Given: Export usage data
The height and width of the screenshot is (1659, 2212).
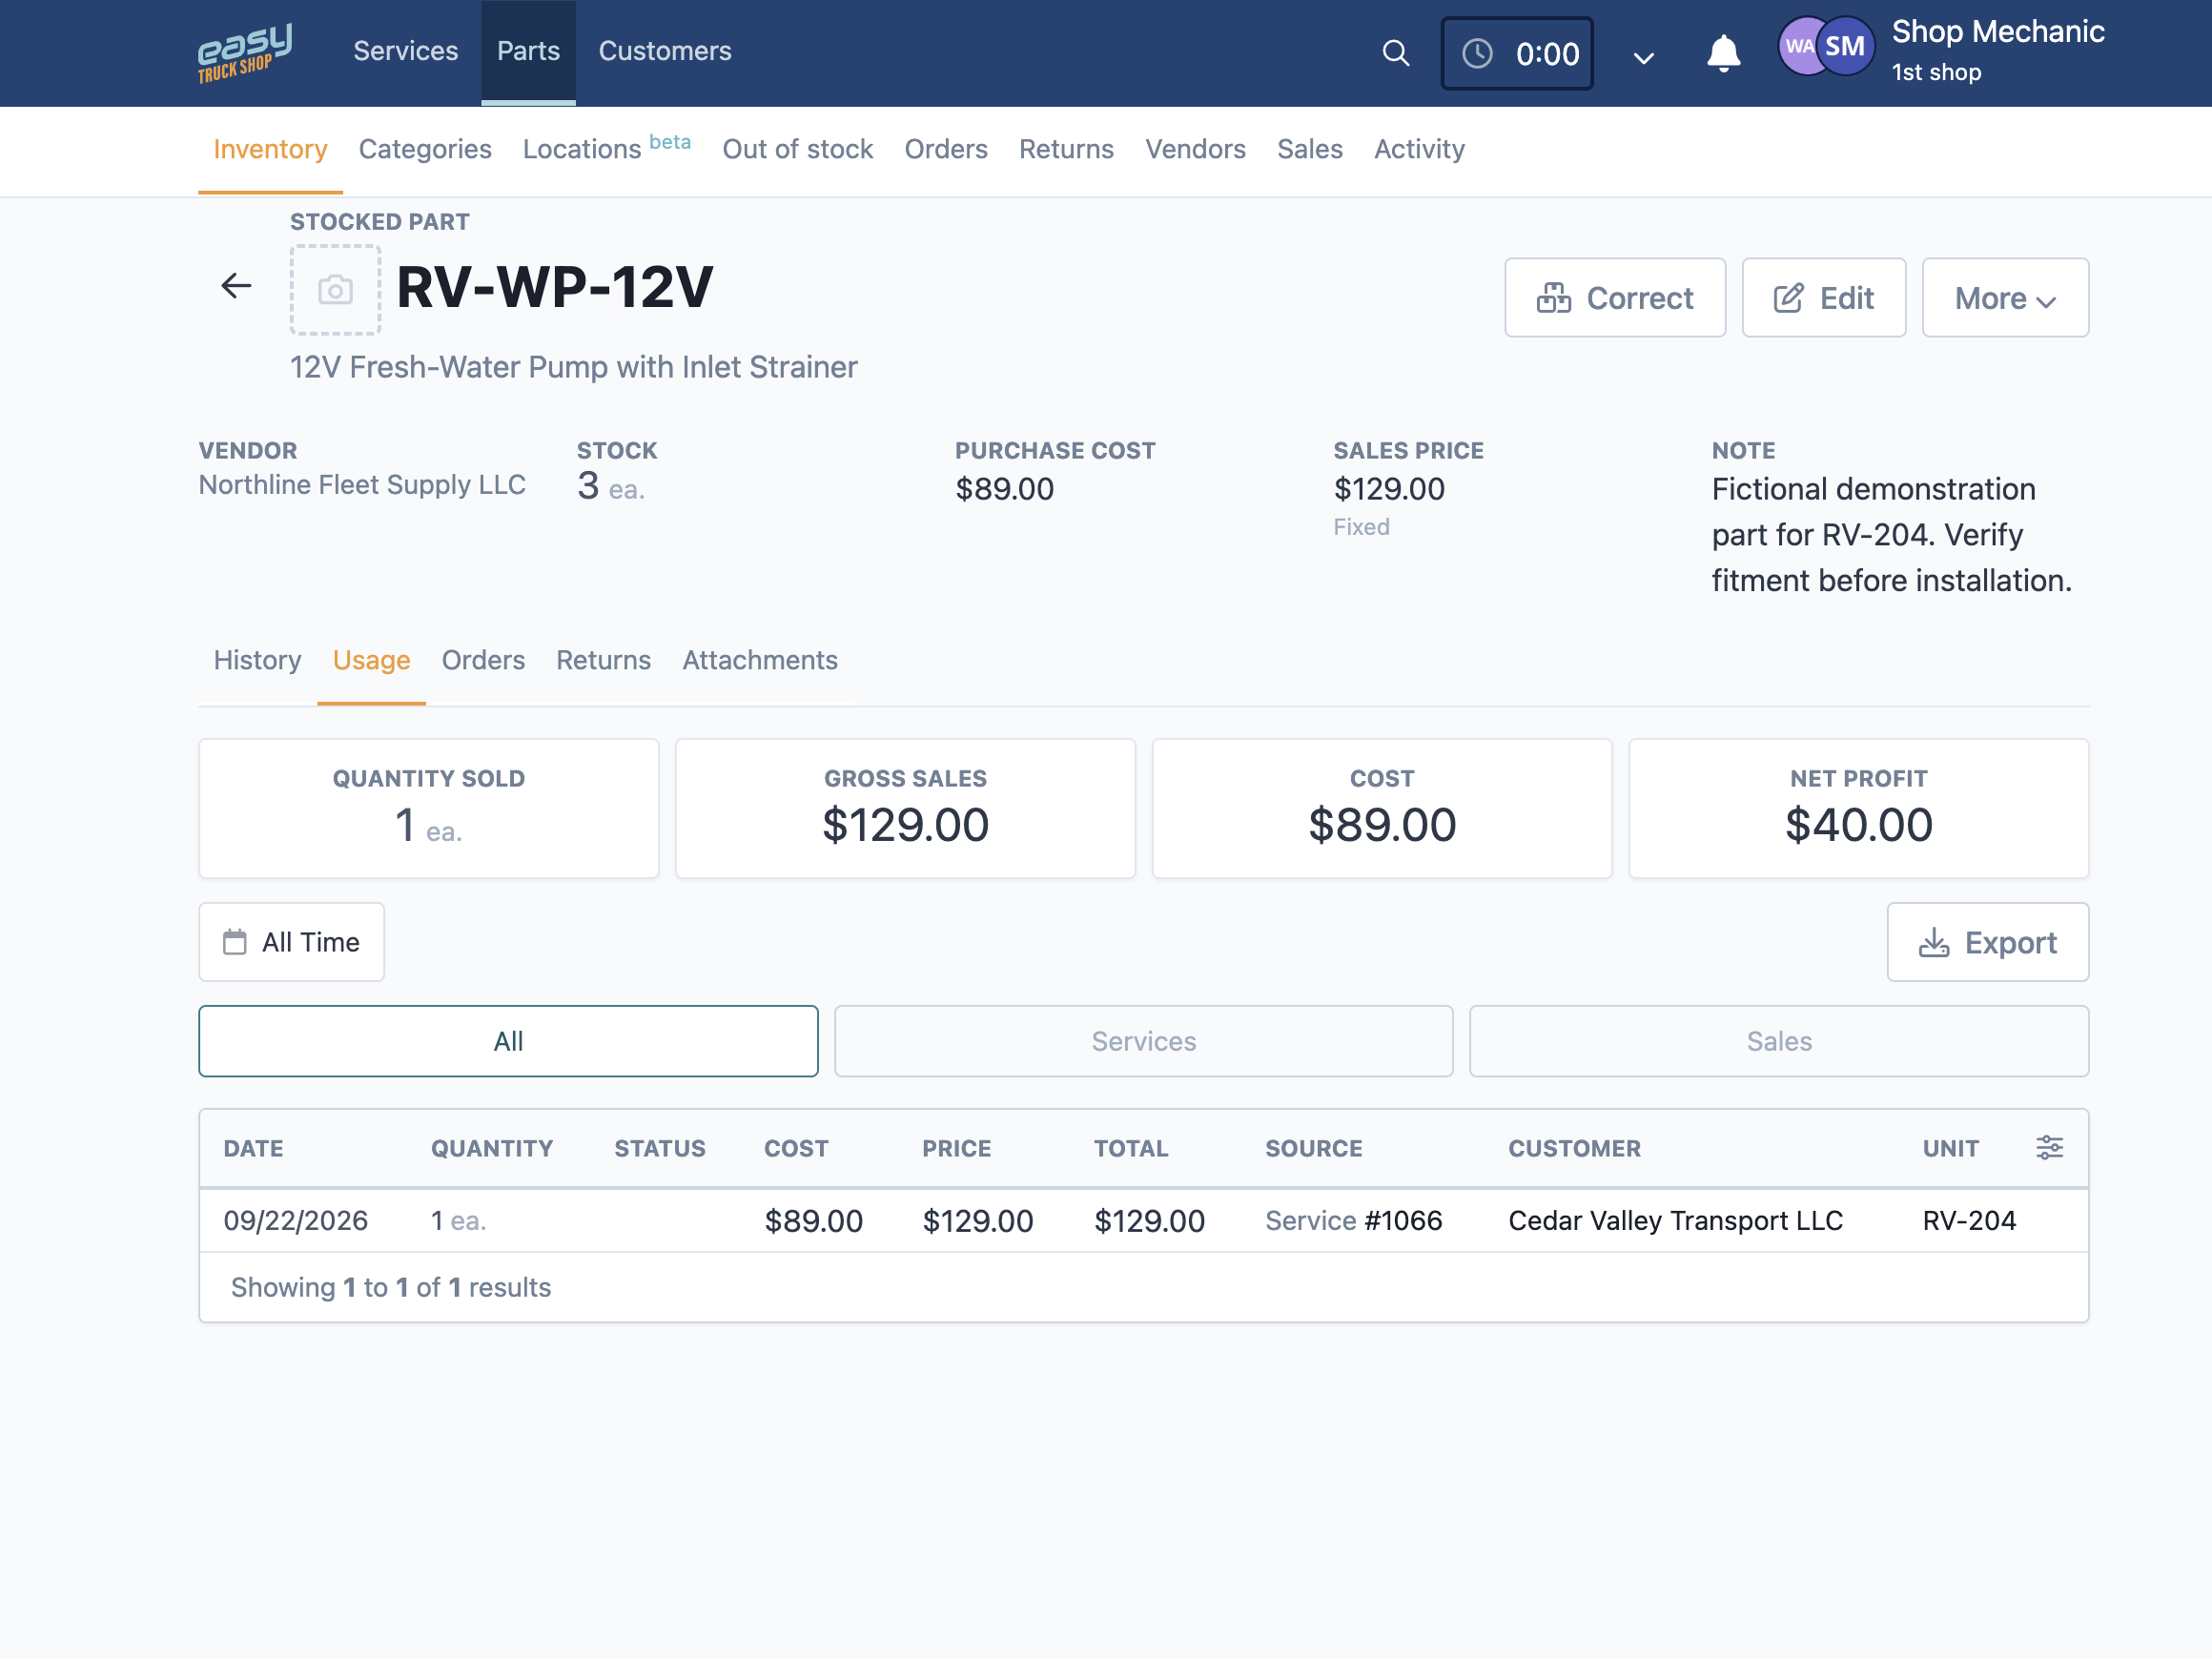Looking at the screenshot, I should (1987, 942).
